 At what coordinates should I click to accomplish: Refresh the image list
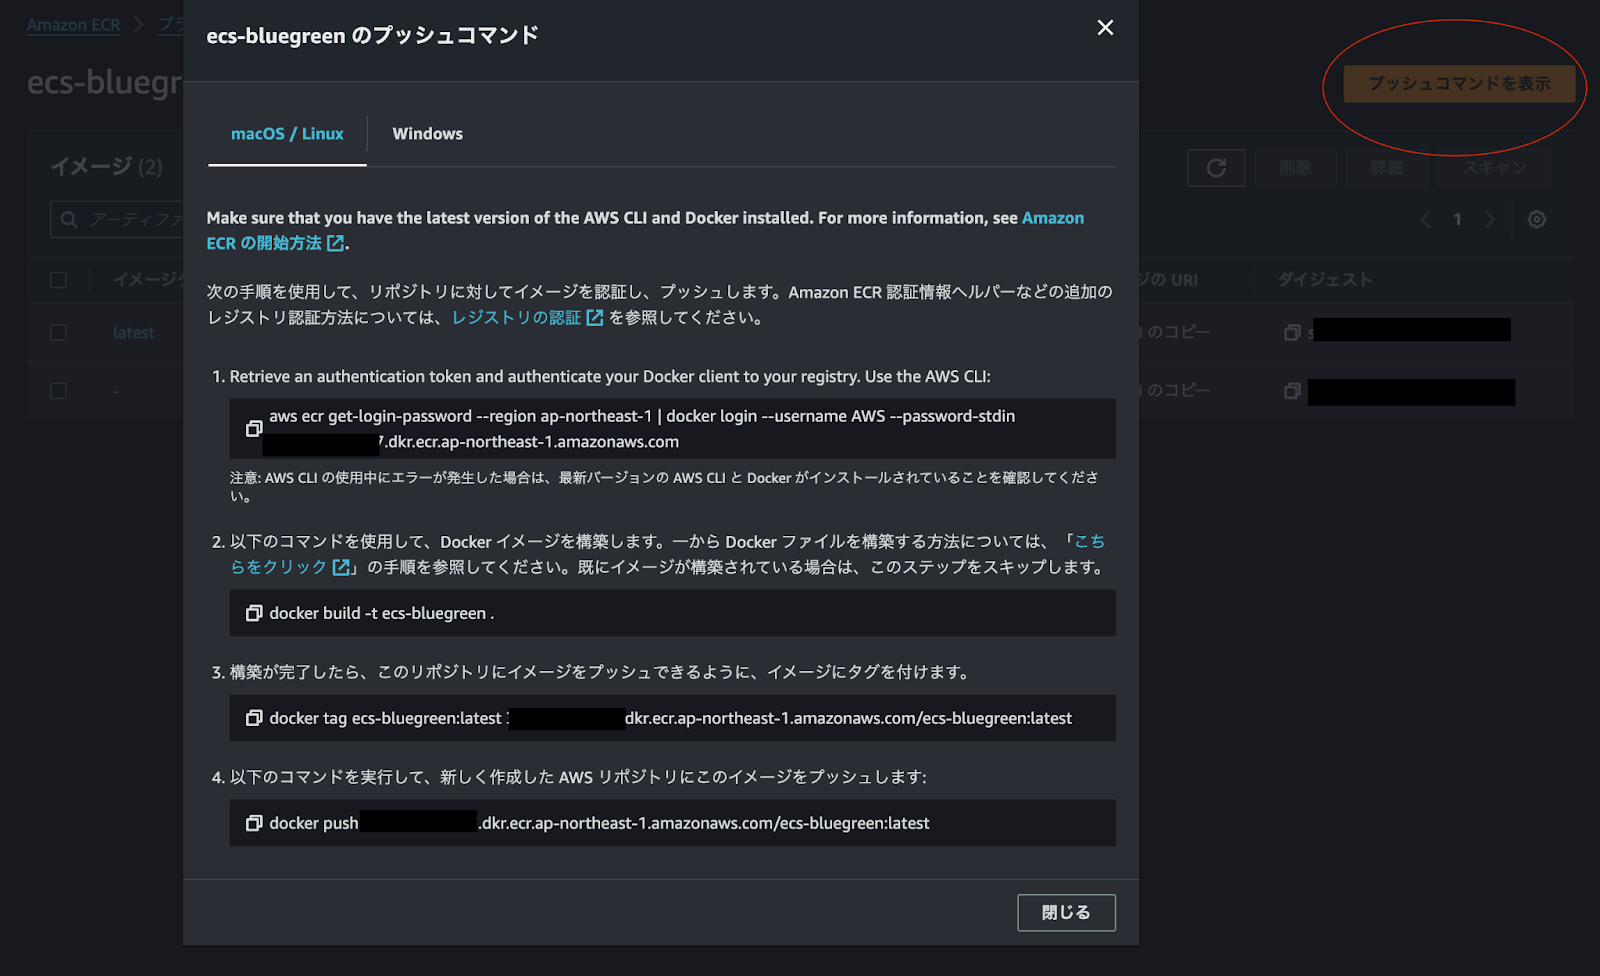1216,168
